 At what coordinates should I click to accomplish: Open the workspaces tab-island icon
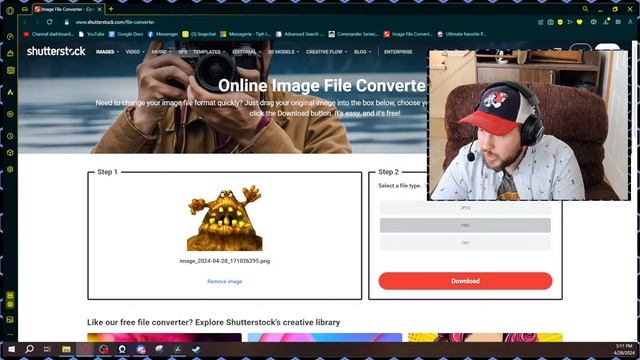25,9
